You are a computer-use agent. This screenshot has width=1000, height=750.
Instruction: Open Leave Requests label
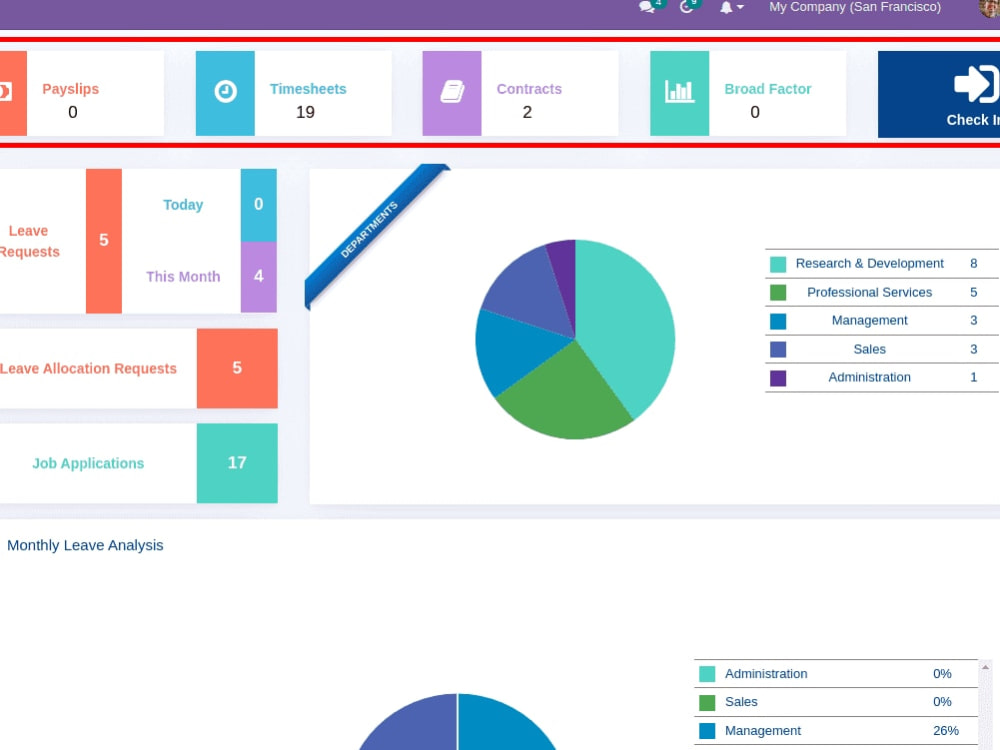pos(29,241)
